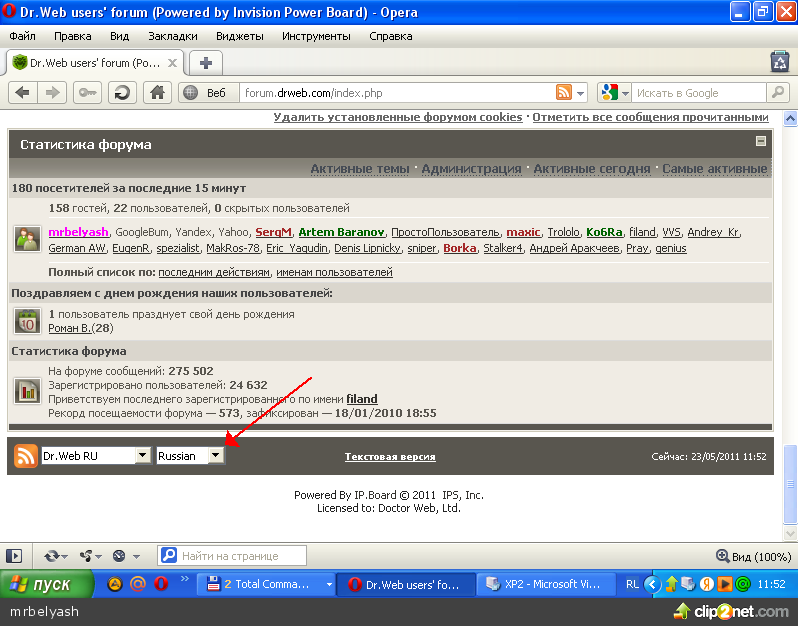798x626 pixels.
Task: Click the Вид (100%) zoom control
Action: click(754, 556)
